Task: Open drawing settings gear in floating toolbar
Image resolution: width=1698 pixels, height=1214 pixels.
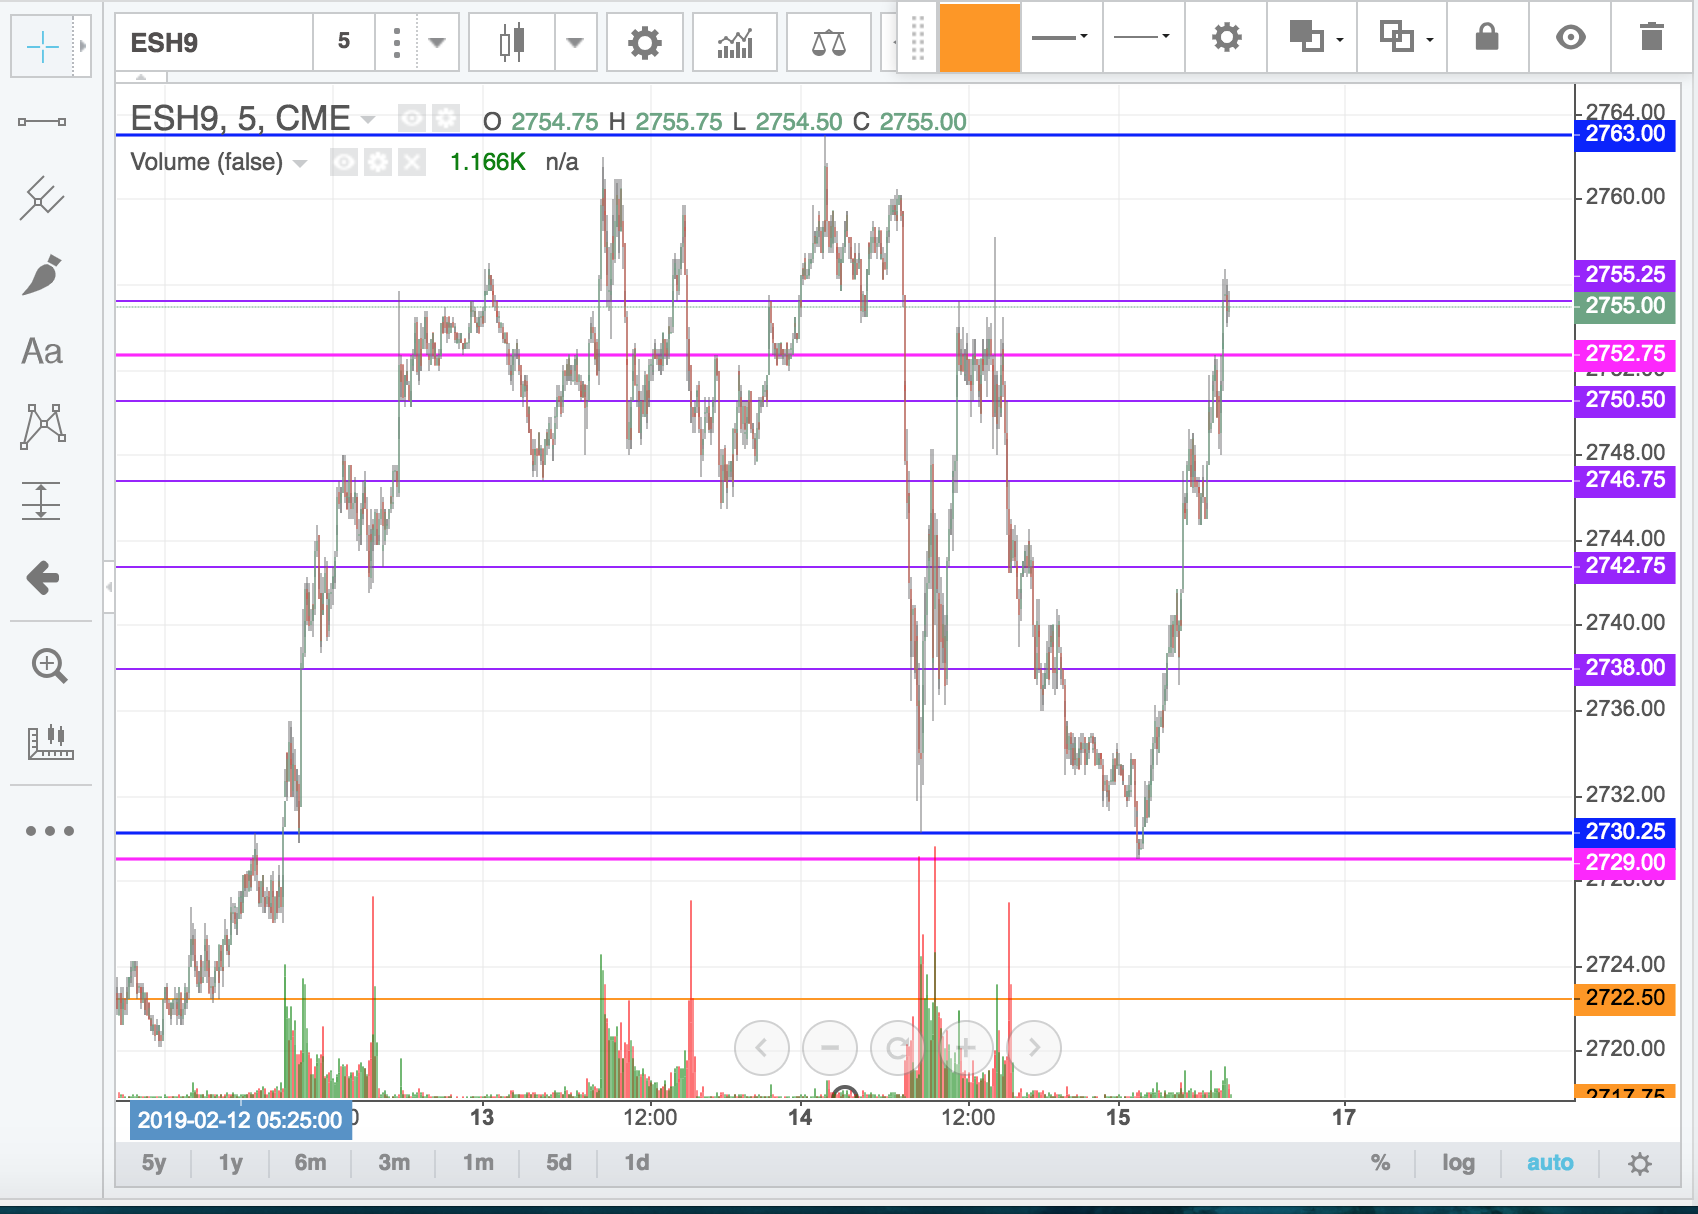Action: [1226, 37]
